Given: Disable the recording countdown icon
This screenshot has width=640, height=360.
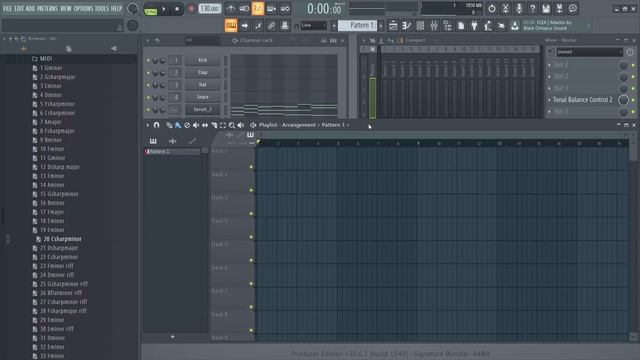Looking at the screenshot, I should 258,8.
